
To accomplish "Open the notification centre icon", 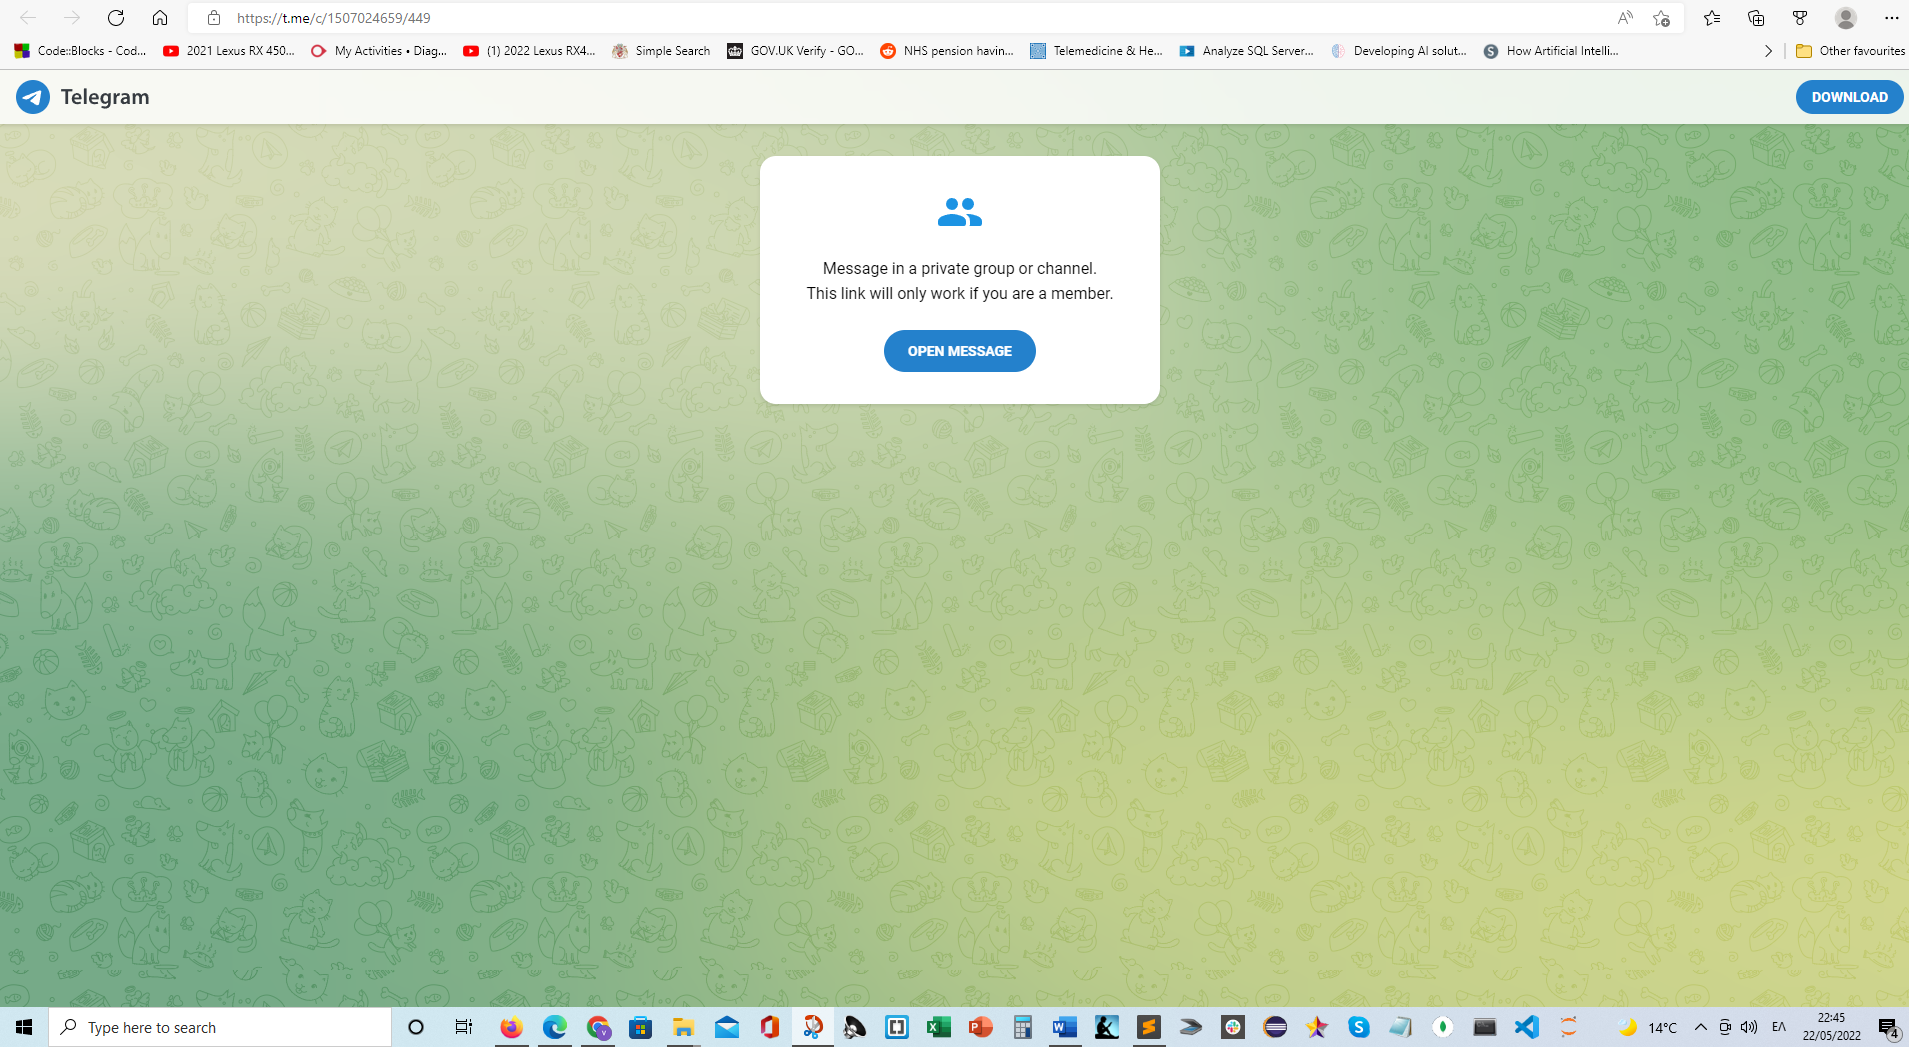I will pos(1888,1027).
